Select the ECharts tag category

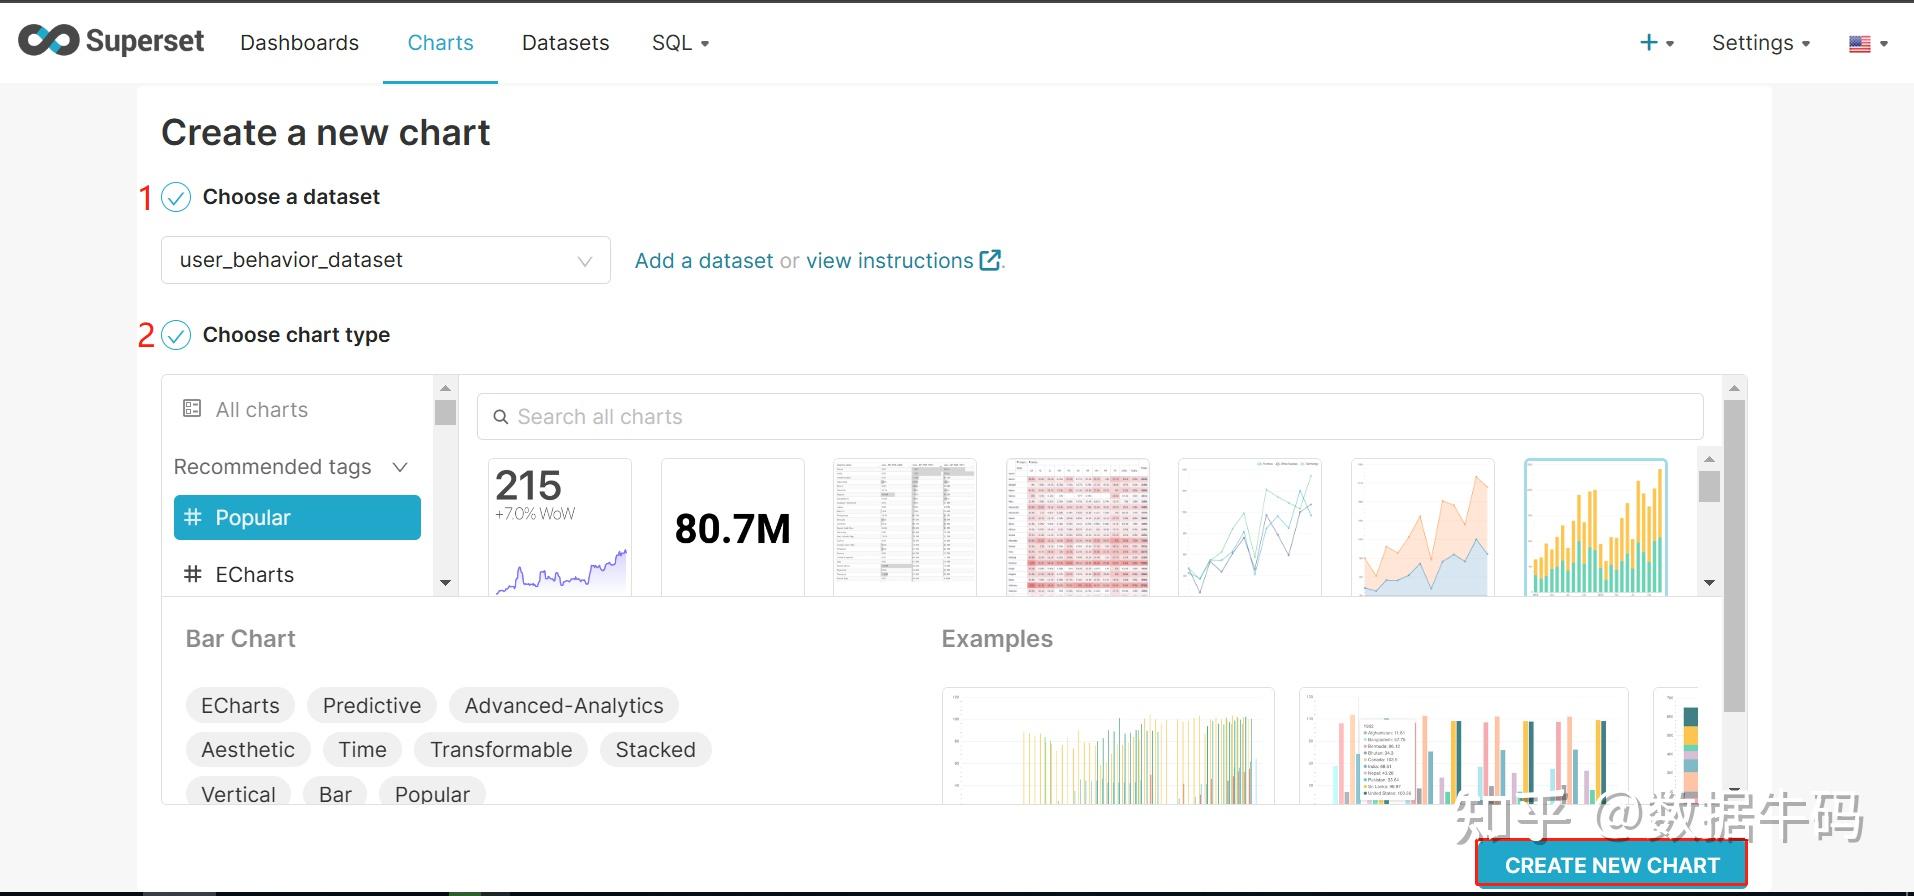click(254, 575)
